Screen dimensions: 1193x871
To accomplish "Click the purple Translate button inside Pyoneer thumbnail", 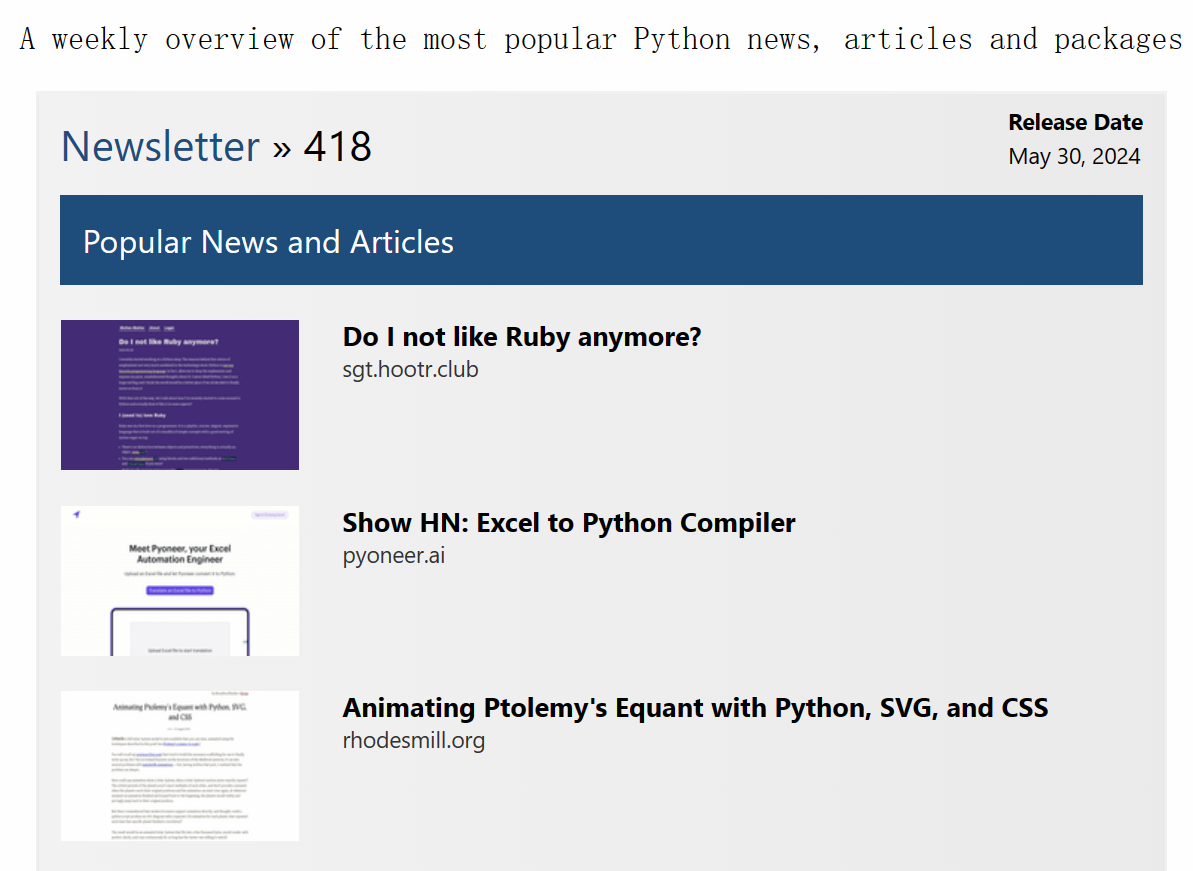I will (180, 591).
